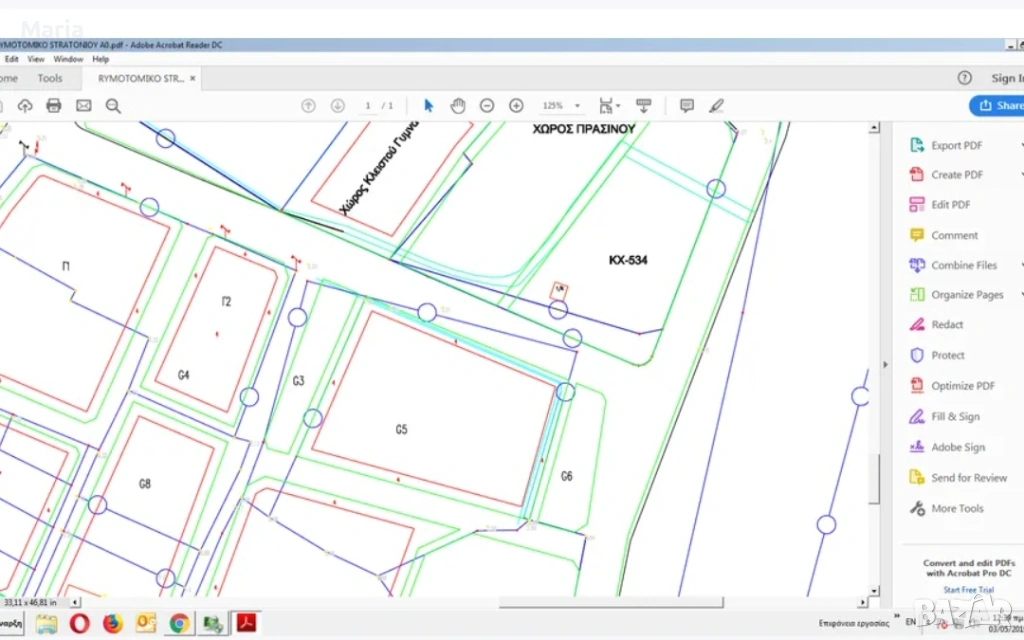Open Export PDF tool

pos(956,145)
